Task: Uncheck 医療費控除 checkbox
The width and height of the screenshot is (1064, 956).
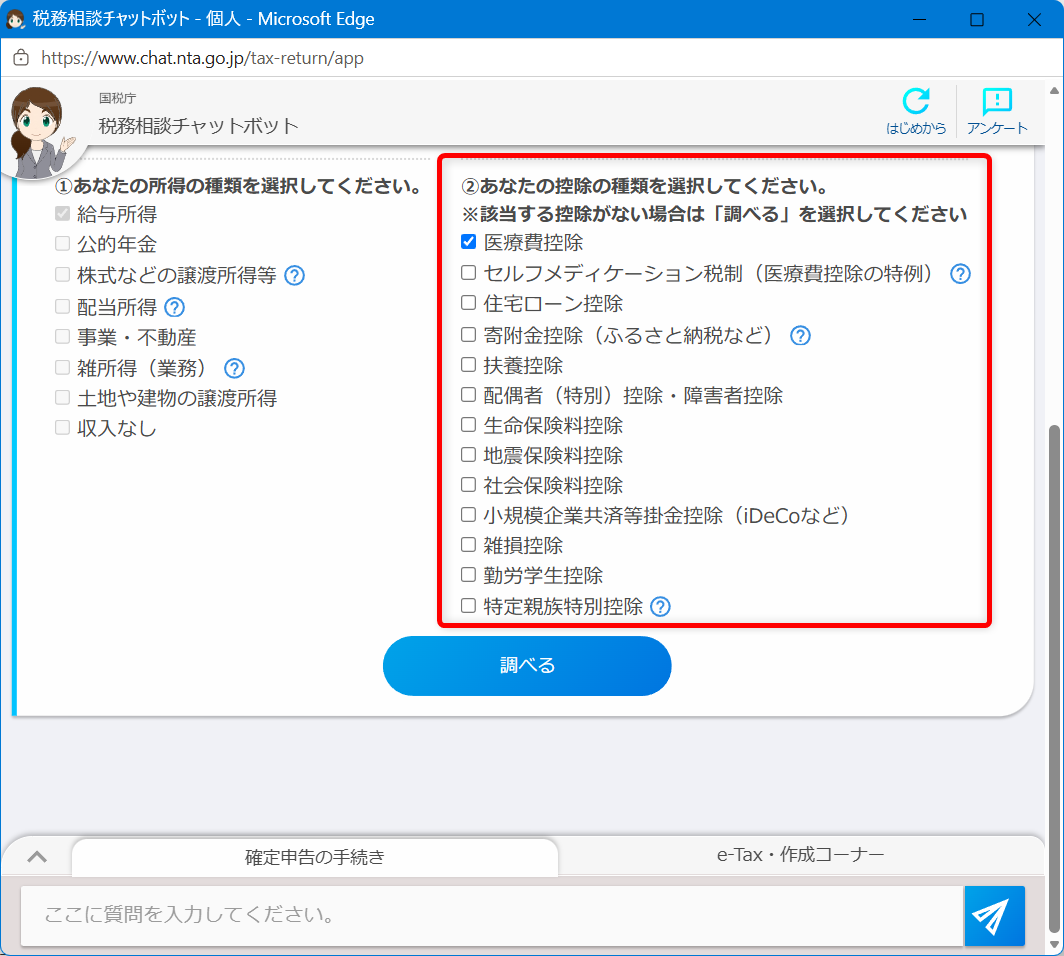Action: (x=468, y=242)
